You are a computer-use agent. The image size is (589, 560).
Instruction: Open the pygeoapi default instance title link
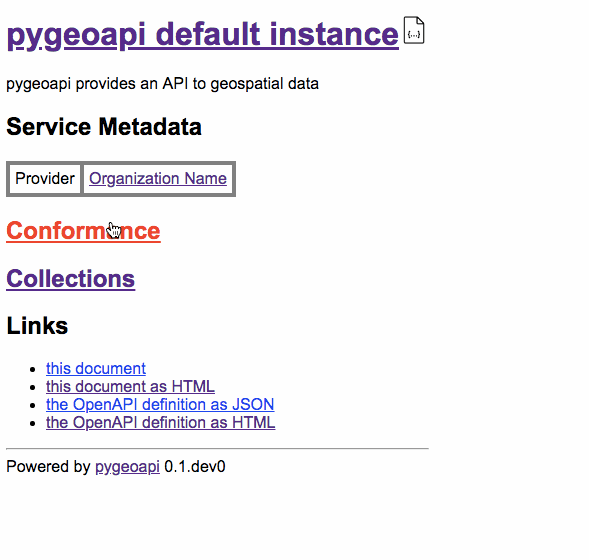[x=202, y=35]
